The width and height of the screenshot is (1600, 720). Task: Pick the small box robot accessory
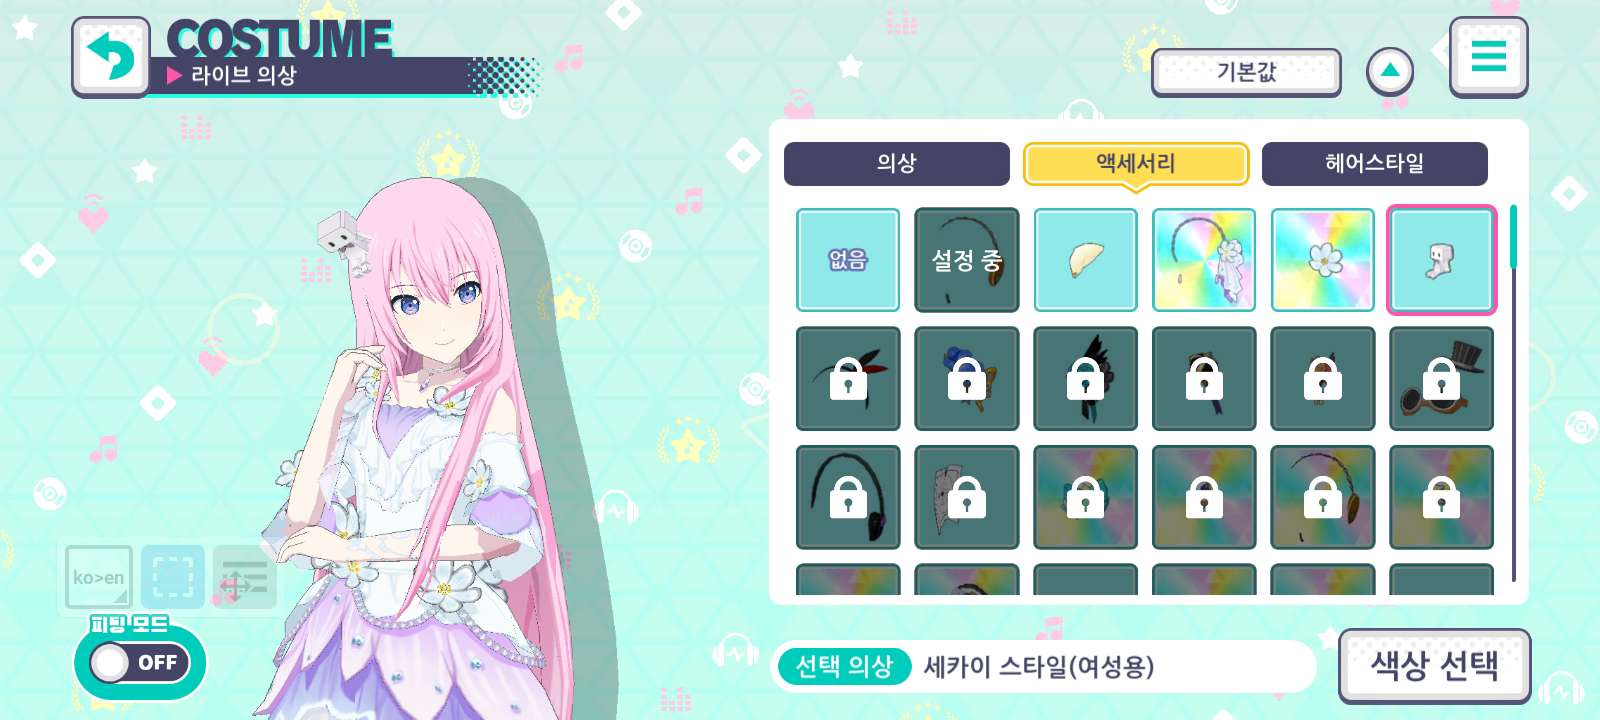click(x=1441, y=260)
